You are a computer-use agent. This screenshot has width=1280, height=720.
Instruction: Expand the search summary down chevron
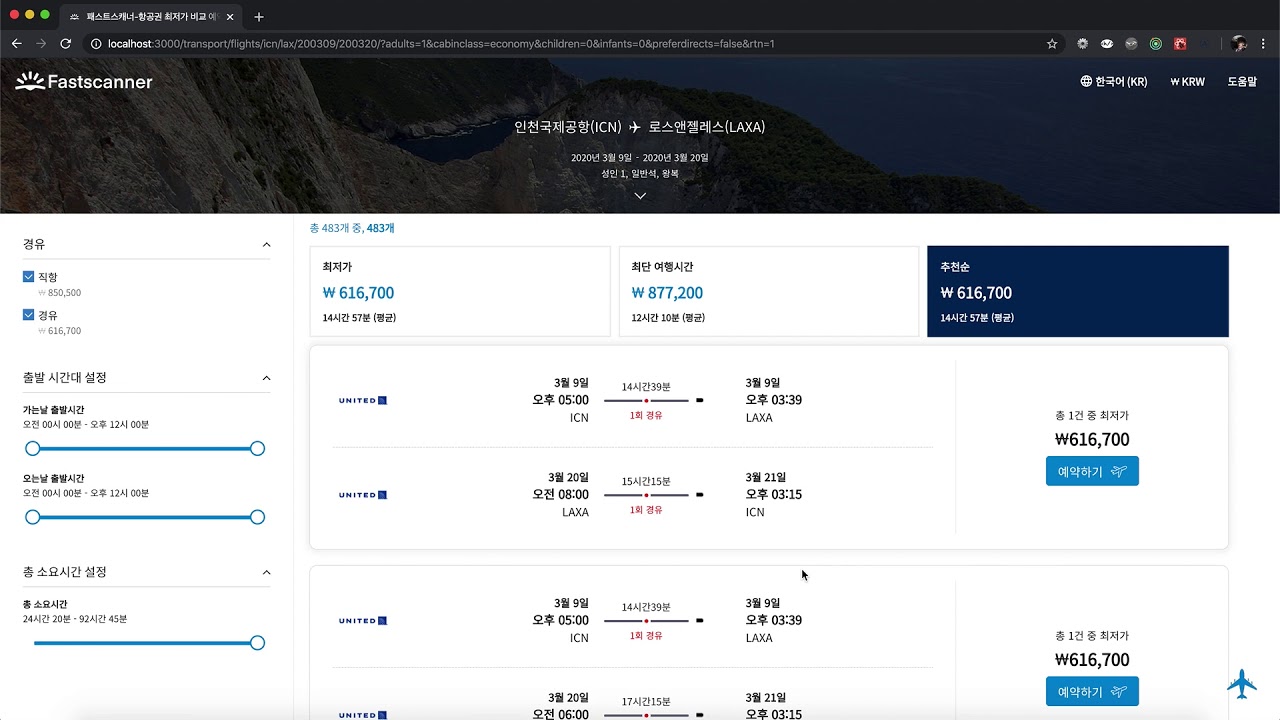640,196
